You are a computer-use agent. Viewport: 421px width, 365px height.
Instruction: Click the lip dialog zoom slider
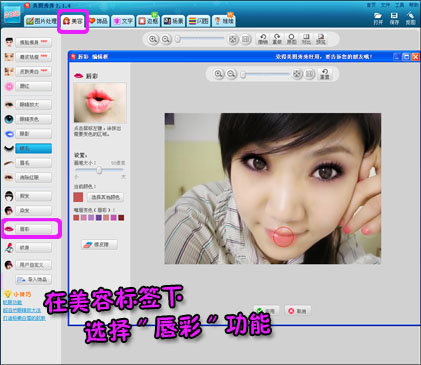pos(243,74)
